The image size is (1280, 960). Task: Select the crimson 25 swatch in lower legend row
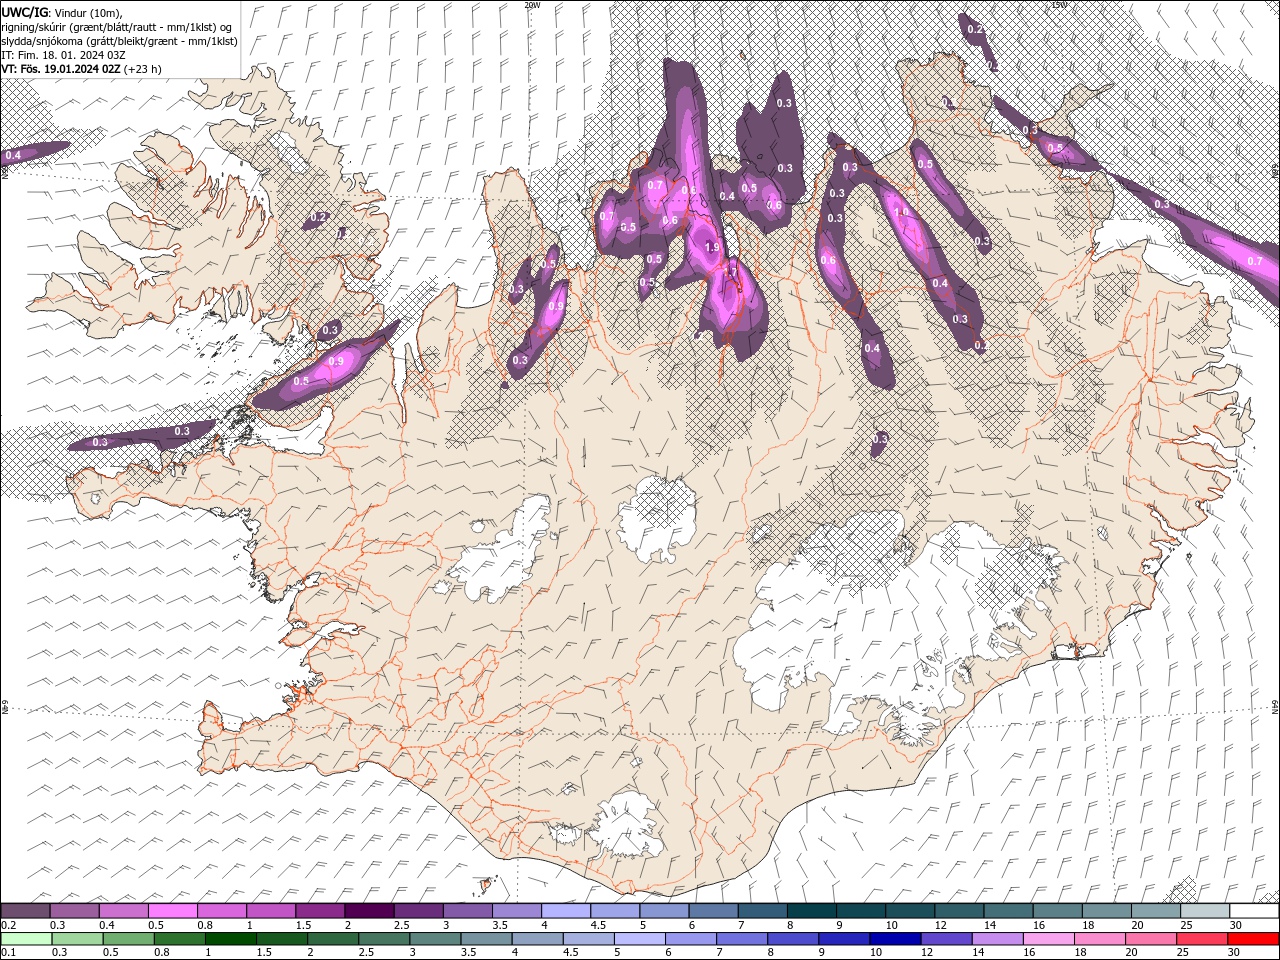pos(1202,939)
